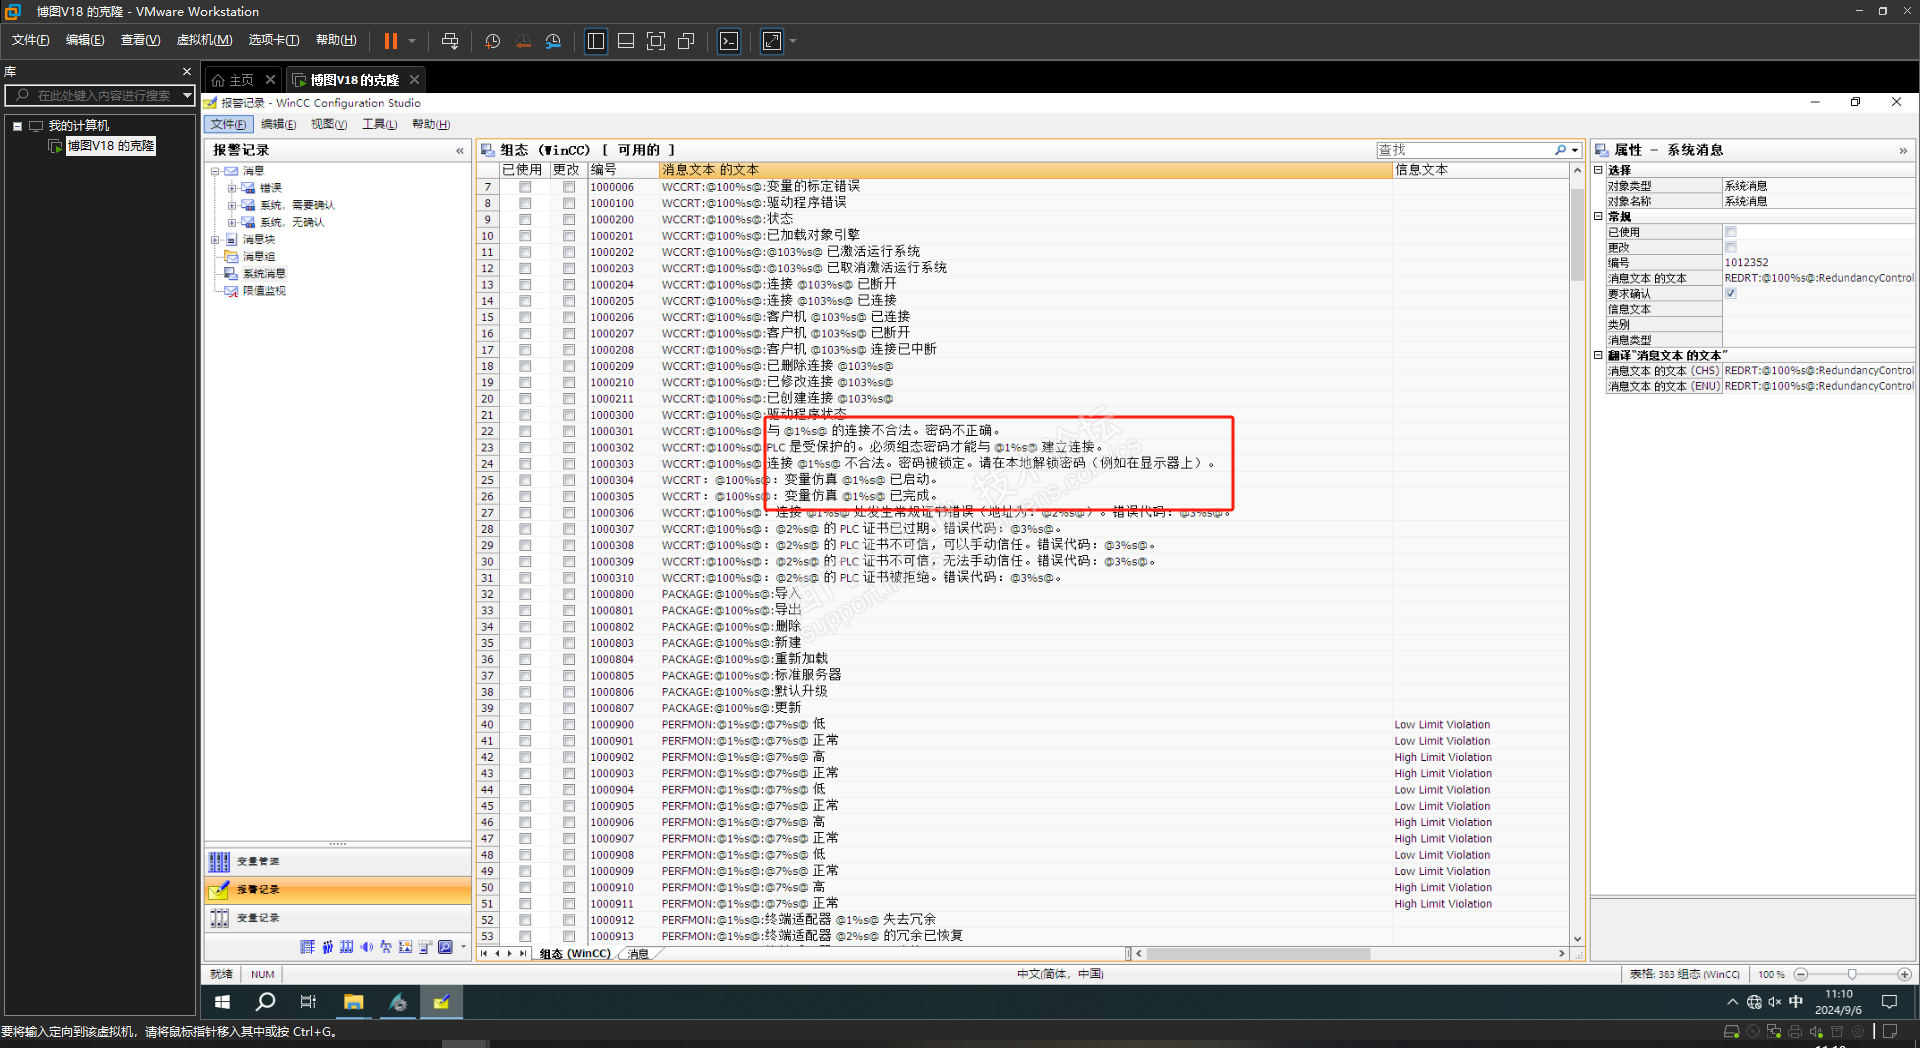Open the 虚拟机(M) menu in VMware

coord(204,40)
